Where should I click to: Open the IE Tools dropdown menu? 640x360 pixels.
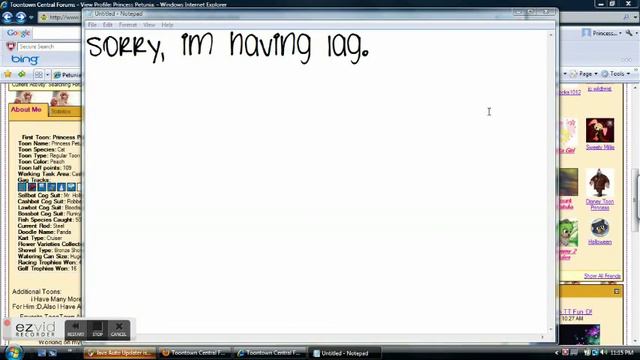click(x=616, y=74)
